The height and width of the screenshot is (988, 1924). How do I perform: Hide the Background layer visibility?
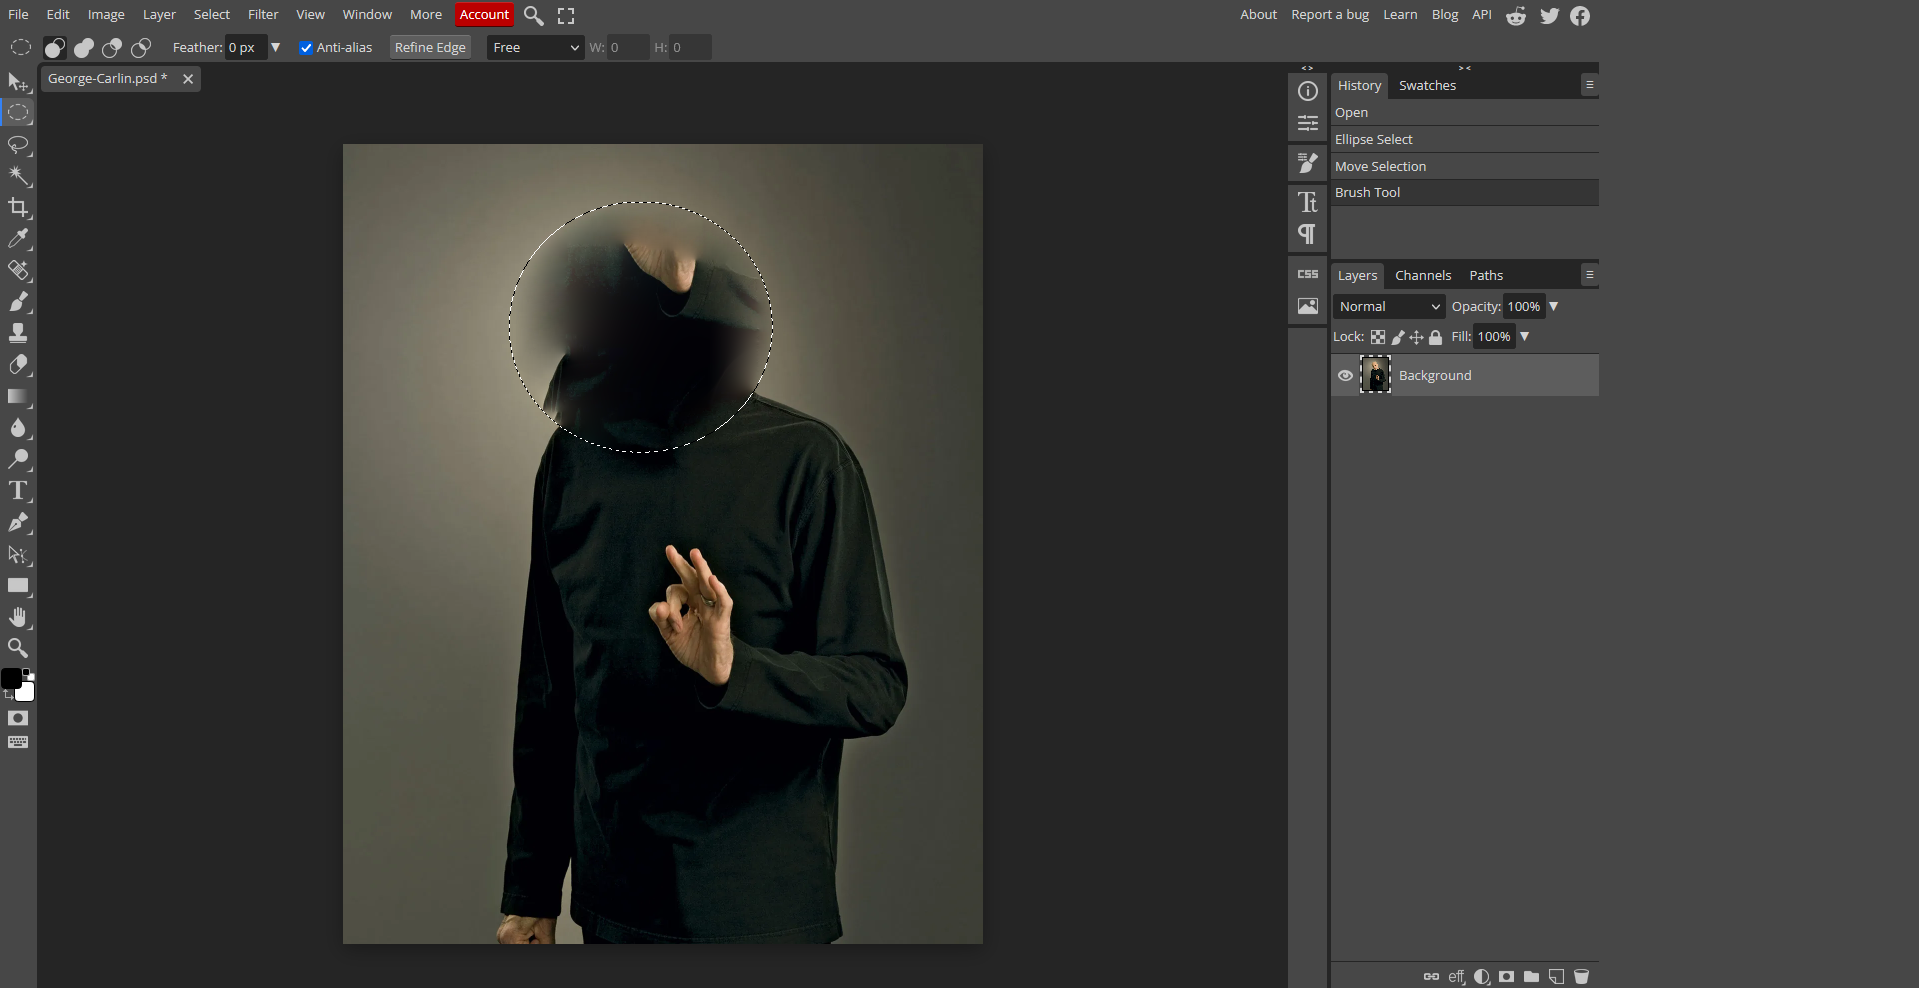click(1345, 375)
